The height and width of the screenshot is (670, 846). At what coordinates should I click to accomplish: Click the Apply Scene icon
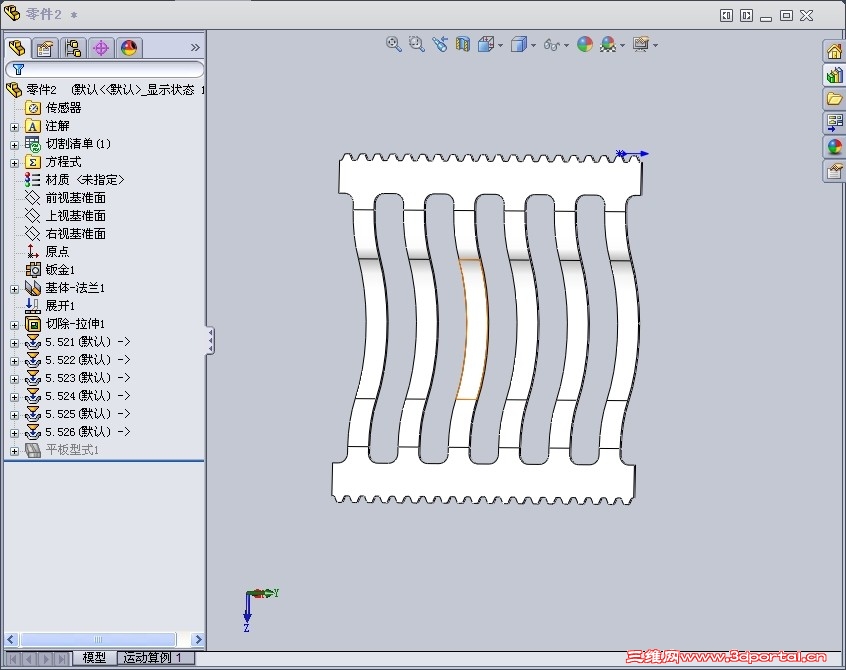coord(608,44)
